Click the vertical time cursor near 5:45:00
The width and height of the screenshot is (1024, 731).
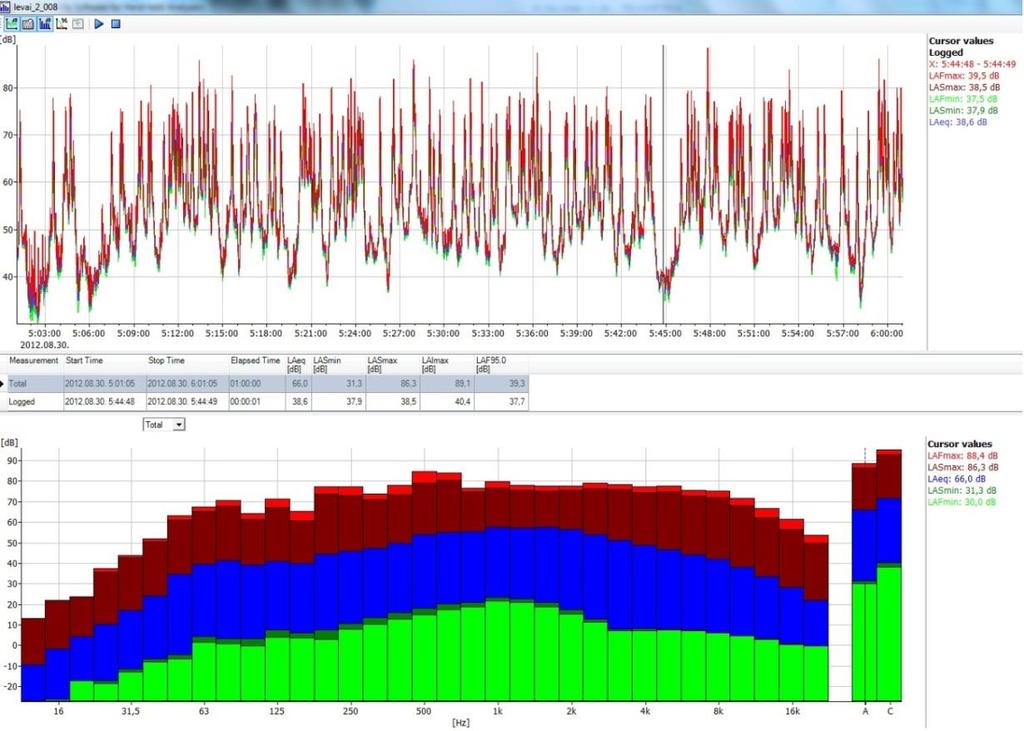pos(664,184)
